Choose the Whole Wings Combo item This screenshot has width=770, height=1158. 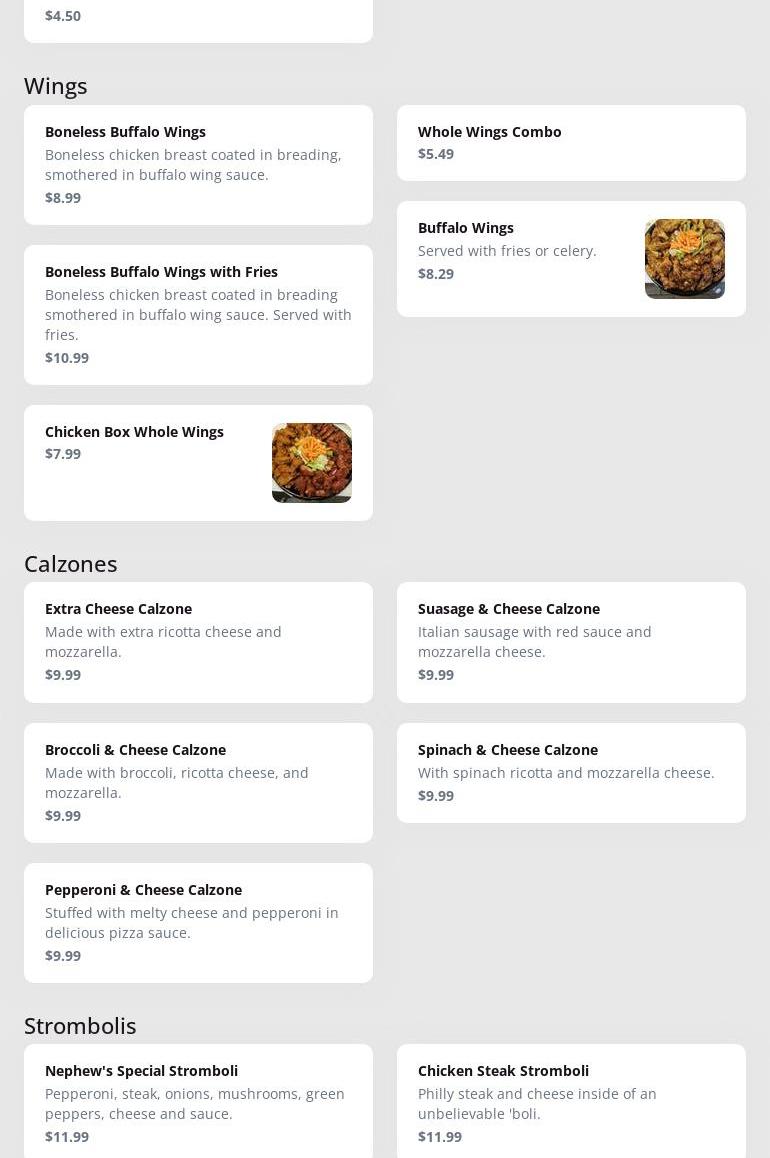571,143
